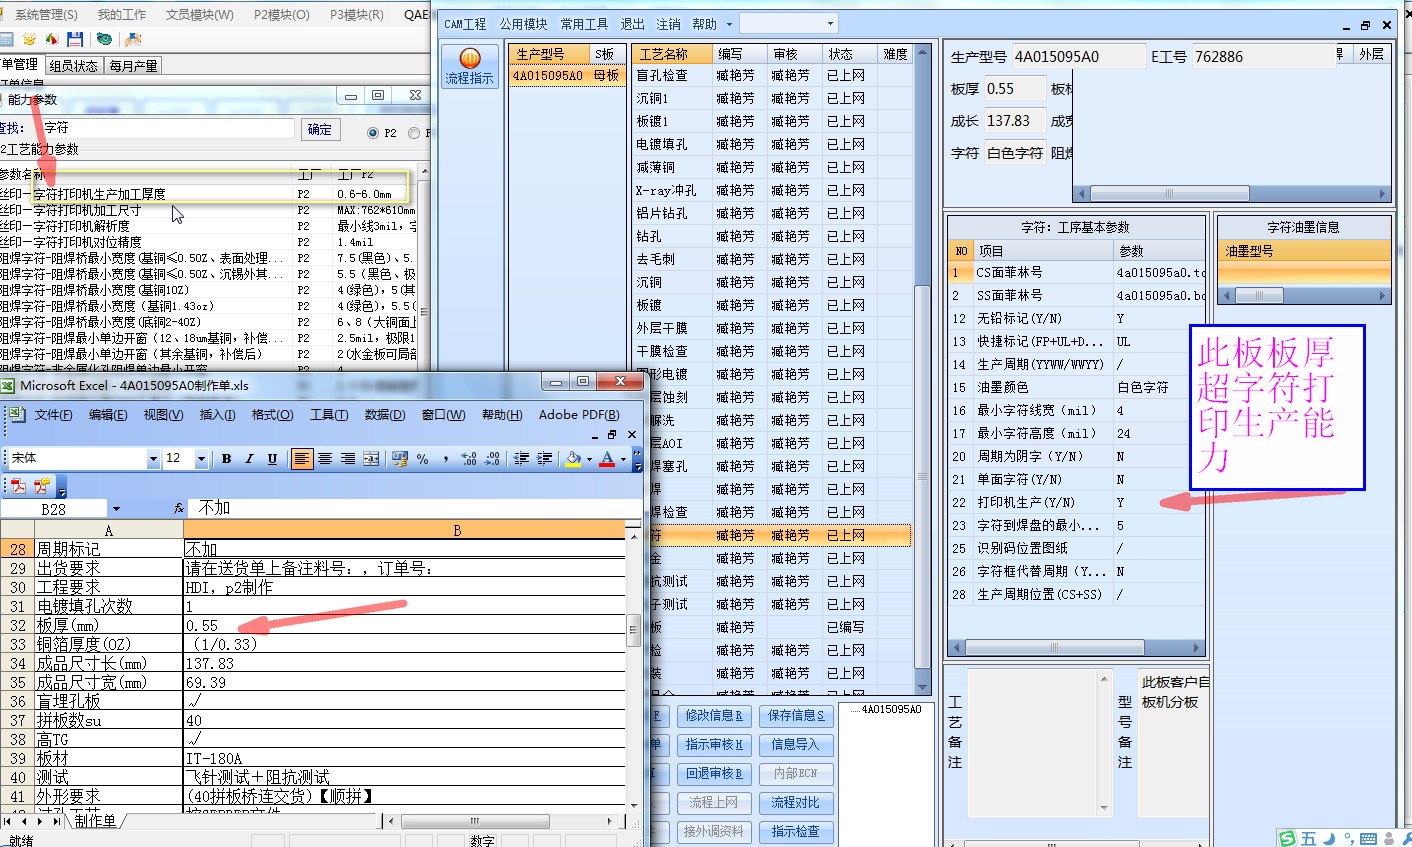Open the font color dropdown arrow
1412x847 pixels.
click(624, 459)
